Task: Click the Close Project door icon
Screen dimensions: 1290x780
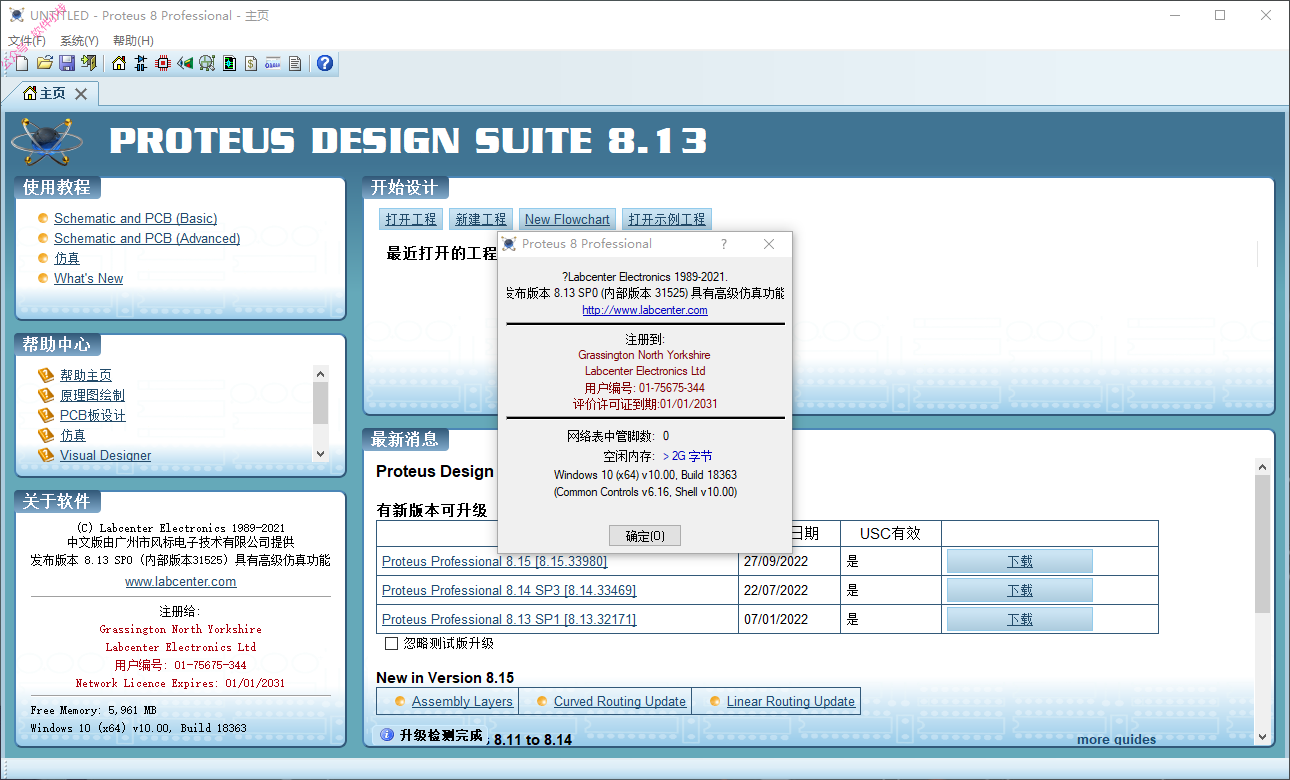Action: pos(89,64)
